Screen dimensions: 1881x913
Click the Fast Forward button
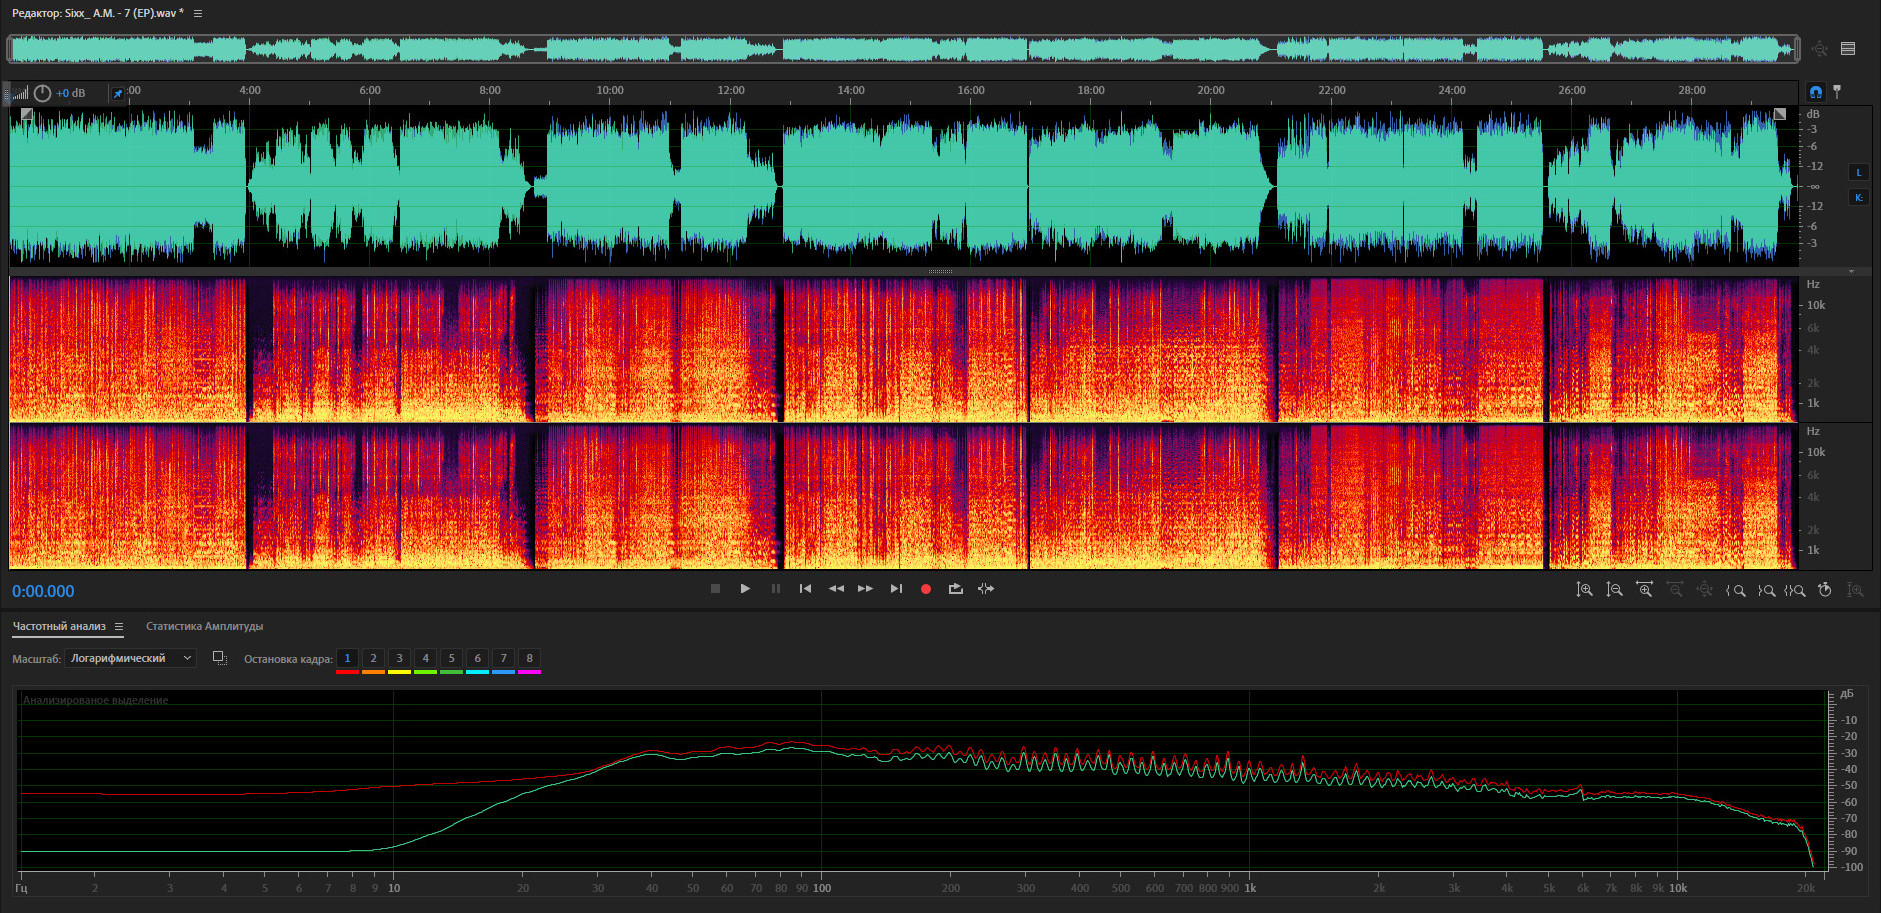point(865,589)
